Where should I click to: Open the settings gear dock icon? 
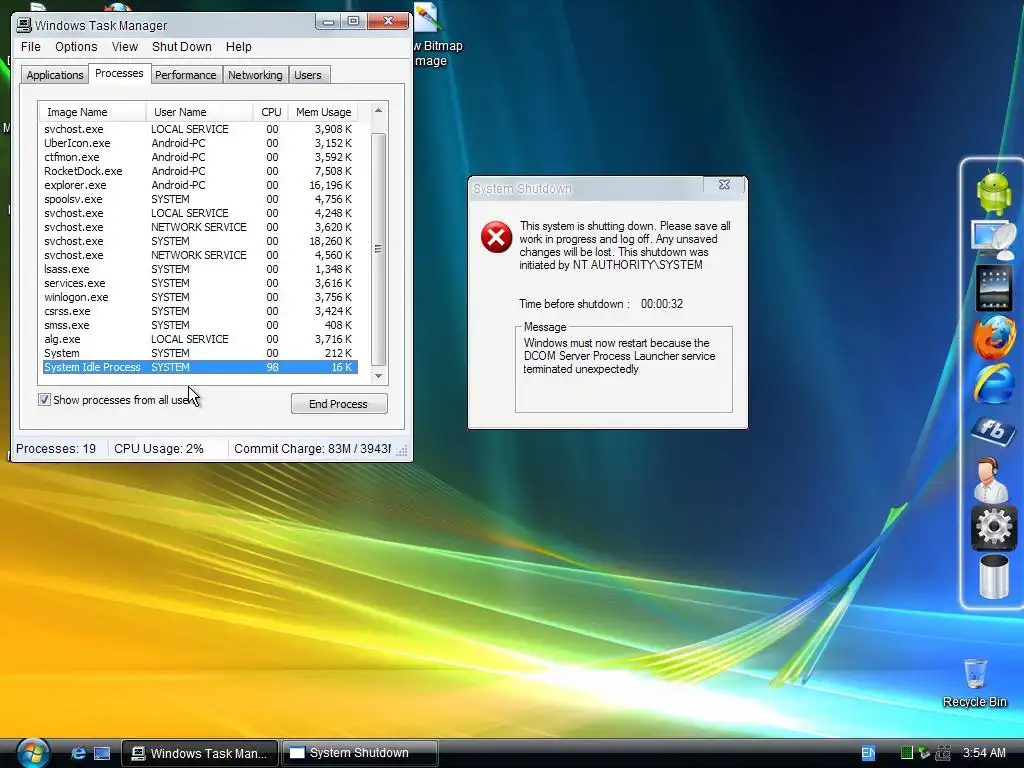click(x=993, y=526)
